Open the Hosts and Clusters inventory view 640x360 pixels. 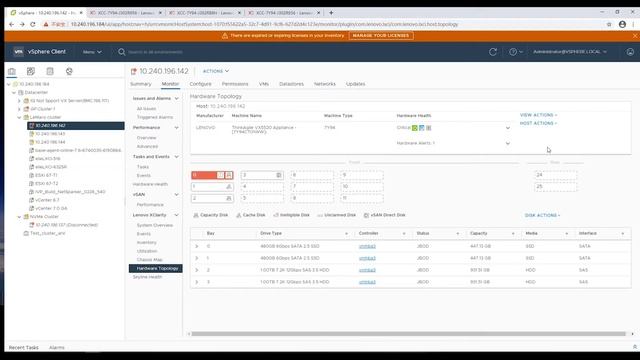coord(12,71)
